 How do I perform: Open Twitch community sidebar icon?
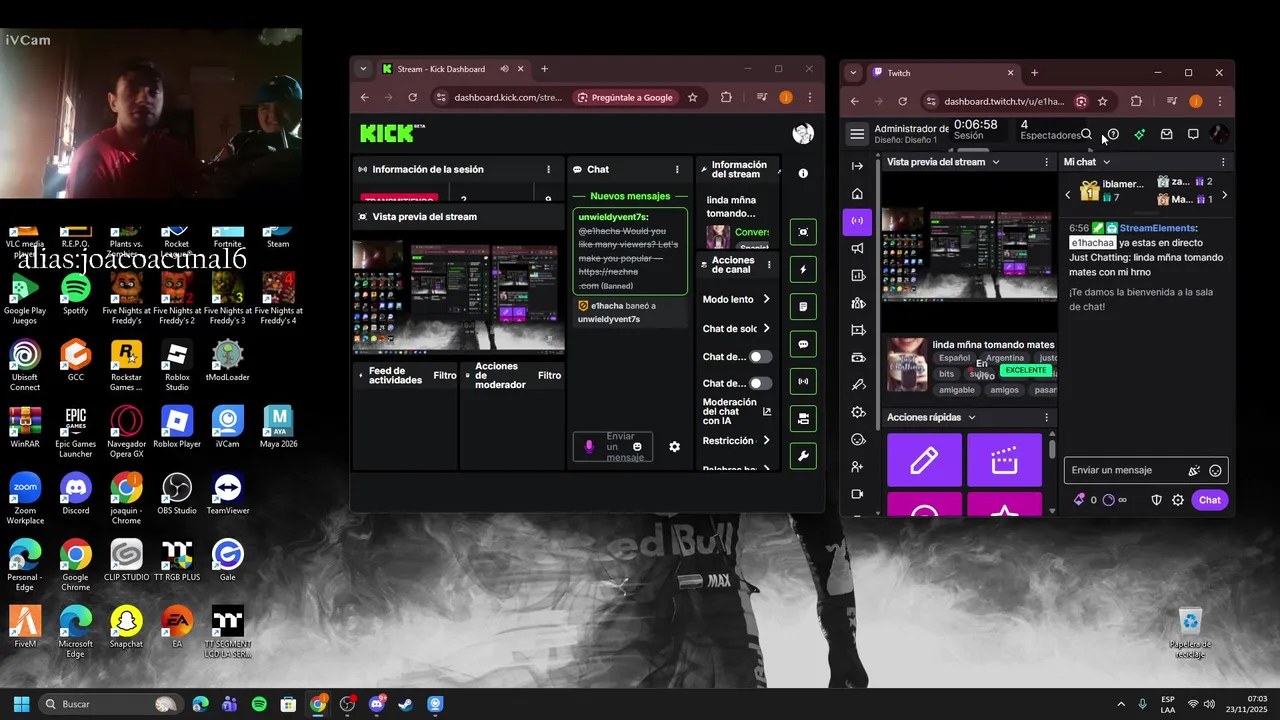[x=857, y=303]
